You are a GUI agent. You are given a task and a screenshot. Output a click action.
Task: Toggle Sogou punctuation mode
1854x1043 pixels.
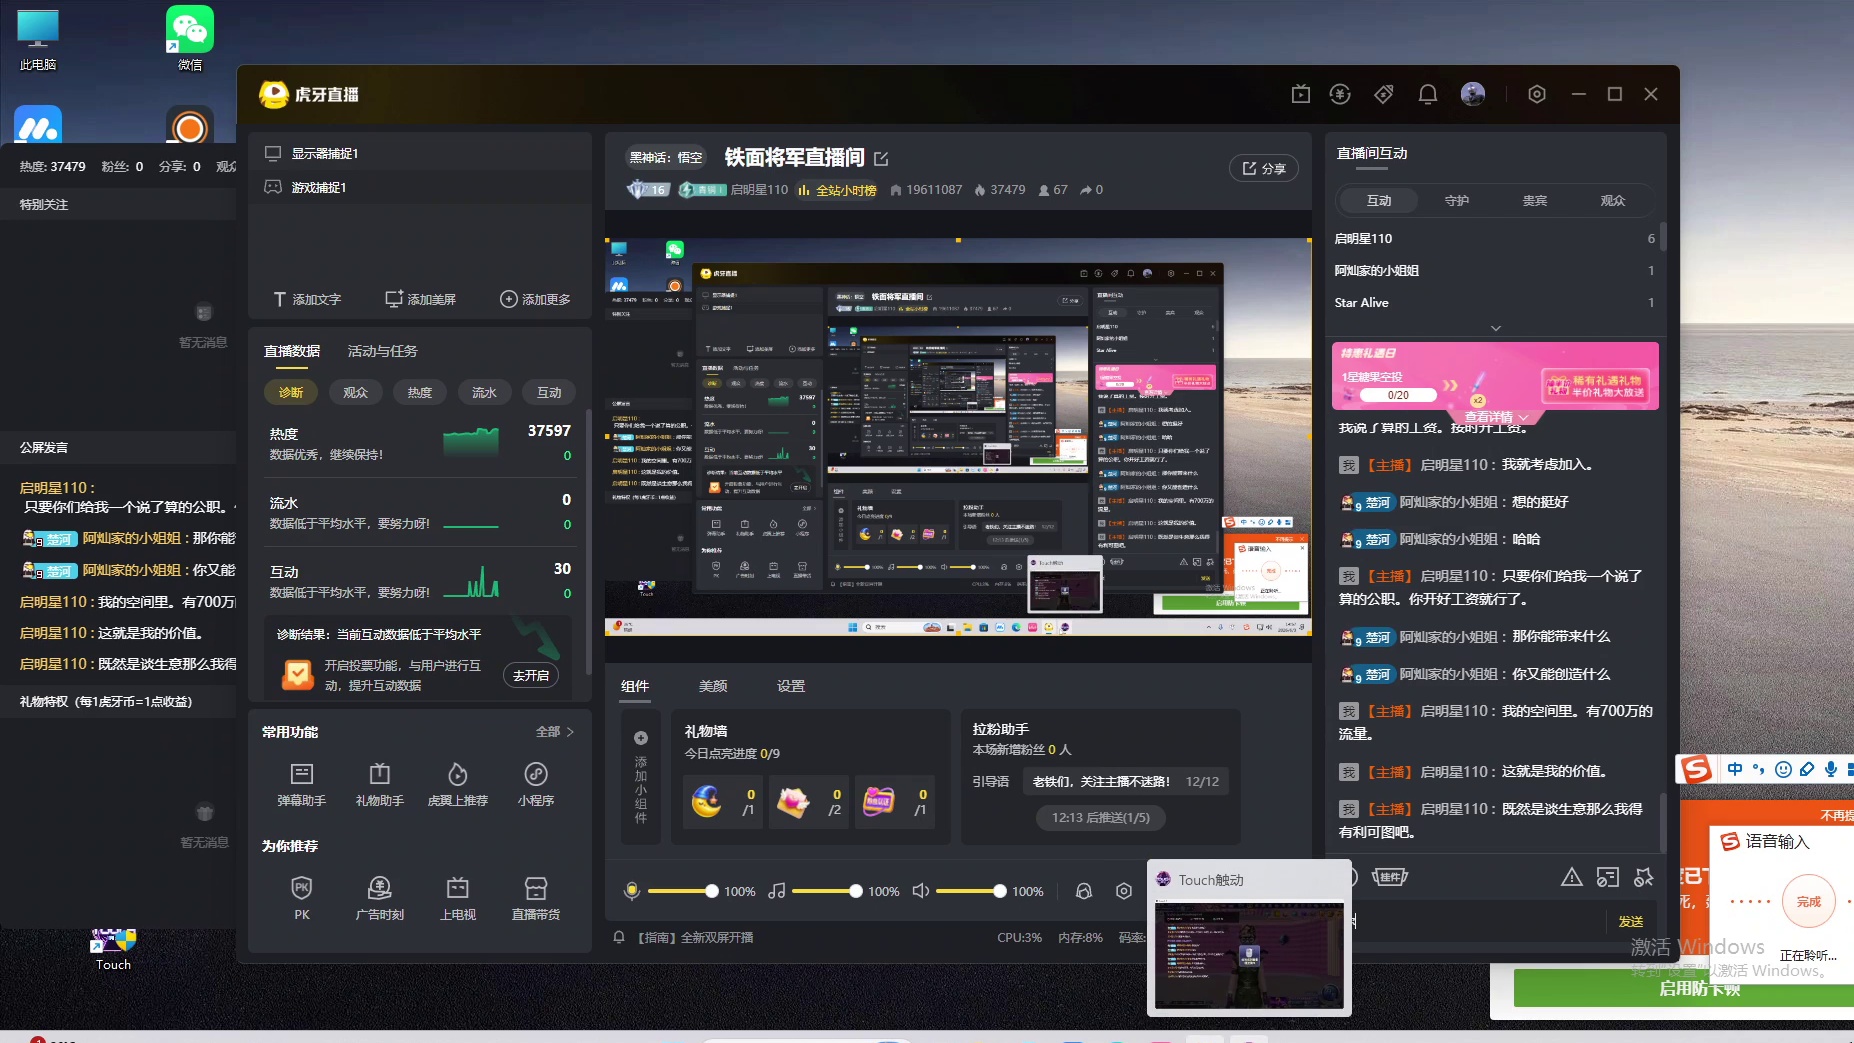point(1759,769)
